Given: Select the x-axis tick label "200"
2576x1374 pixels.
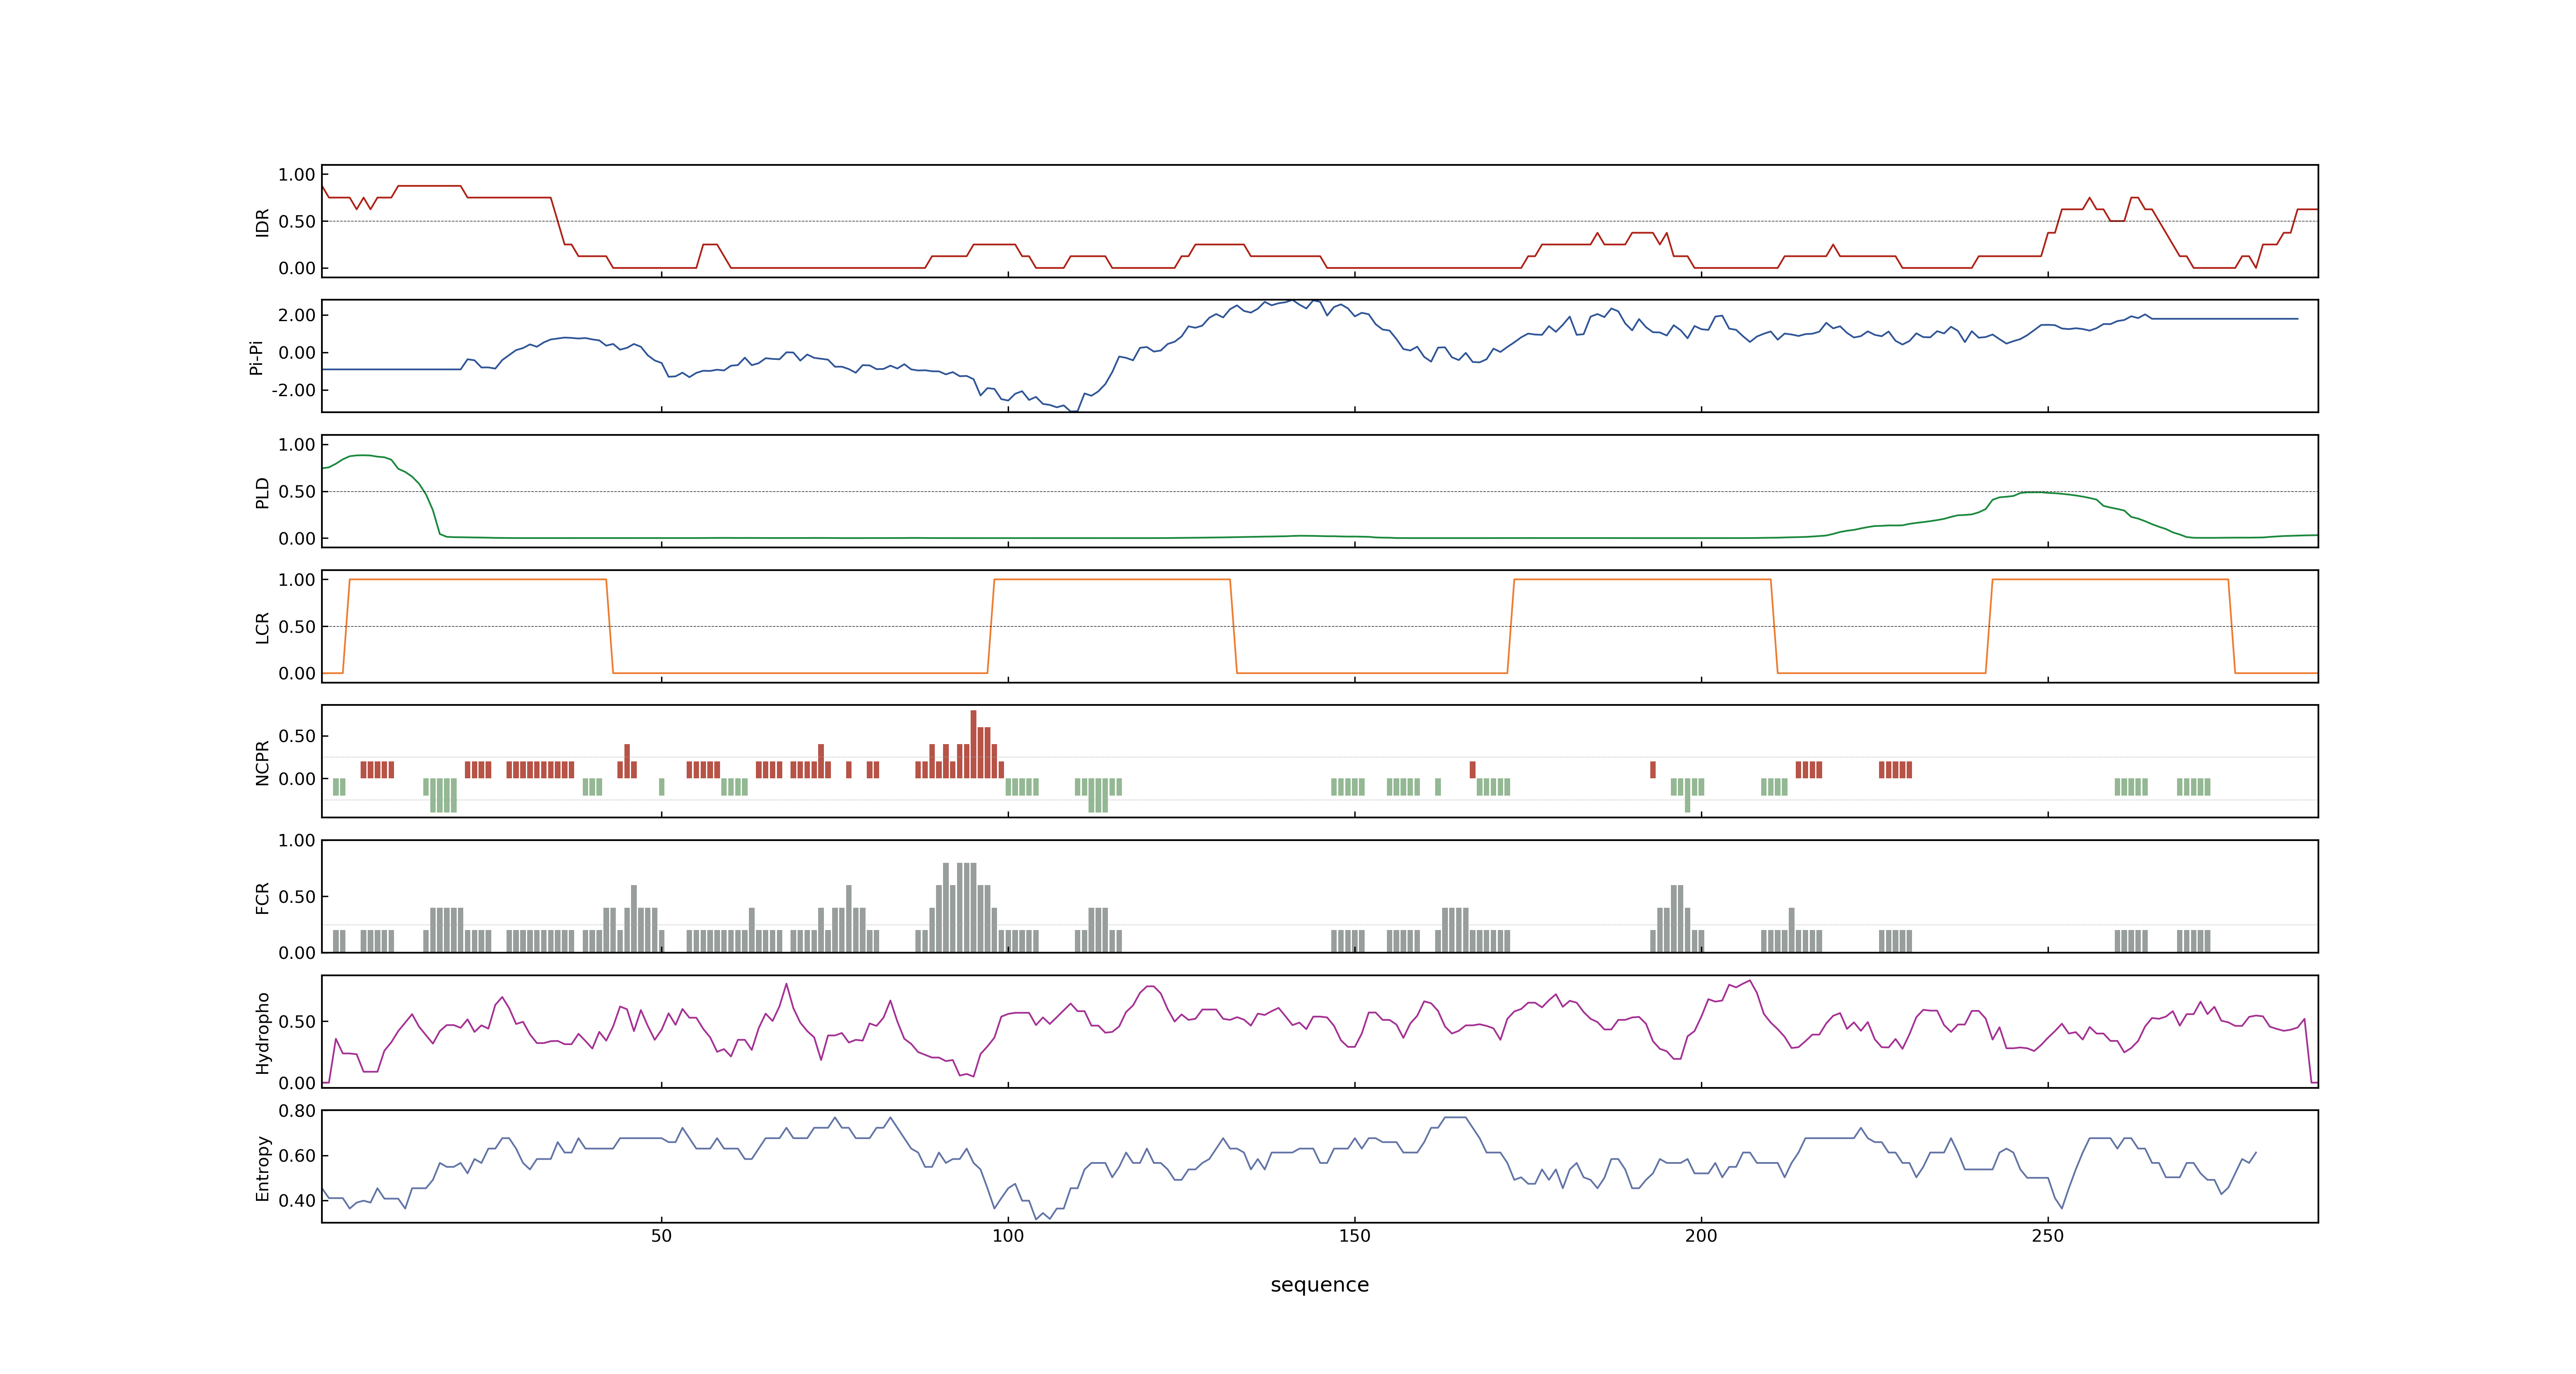Looking at the screenshot, I should 1701,1236.
